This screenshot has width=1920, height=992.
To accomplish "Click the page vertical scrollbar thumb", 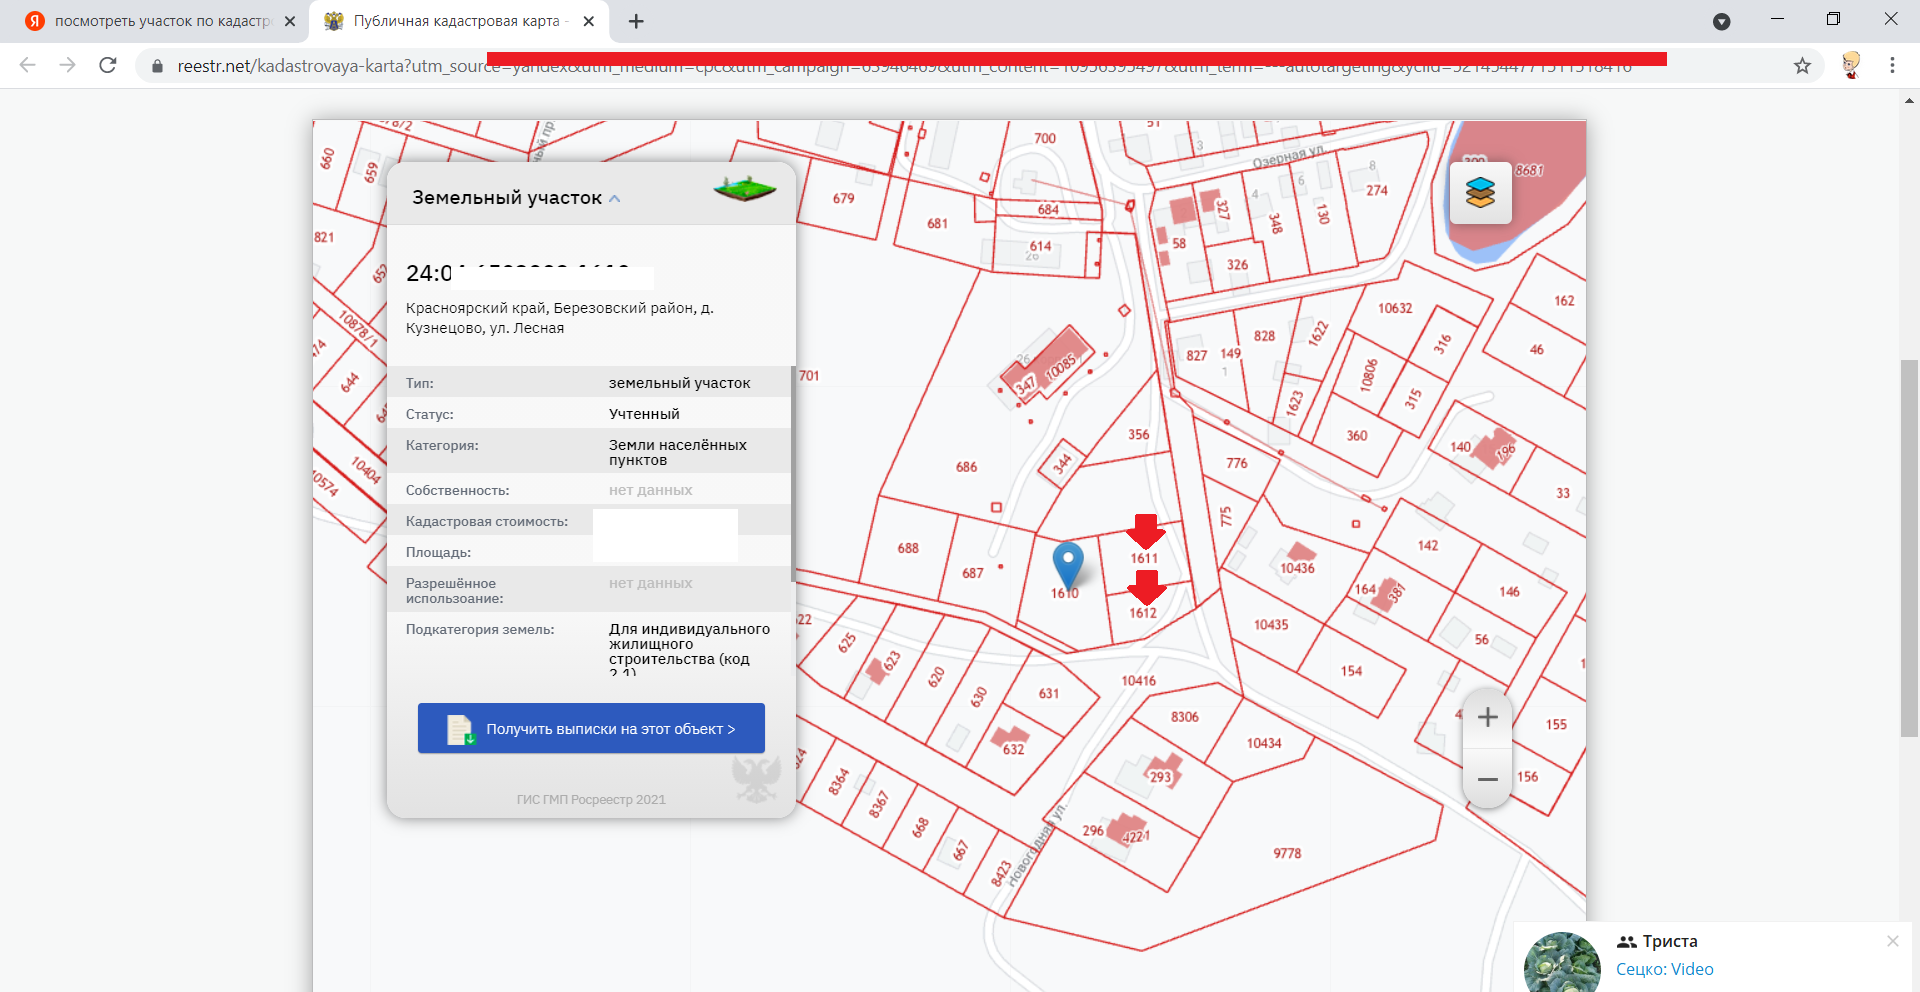I will [1909, 548].
